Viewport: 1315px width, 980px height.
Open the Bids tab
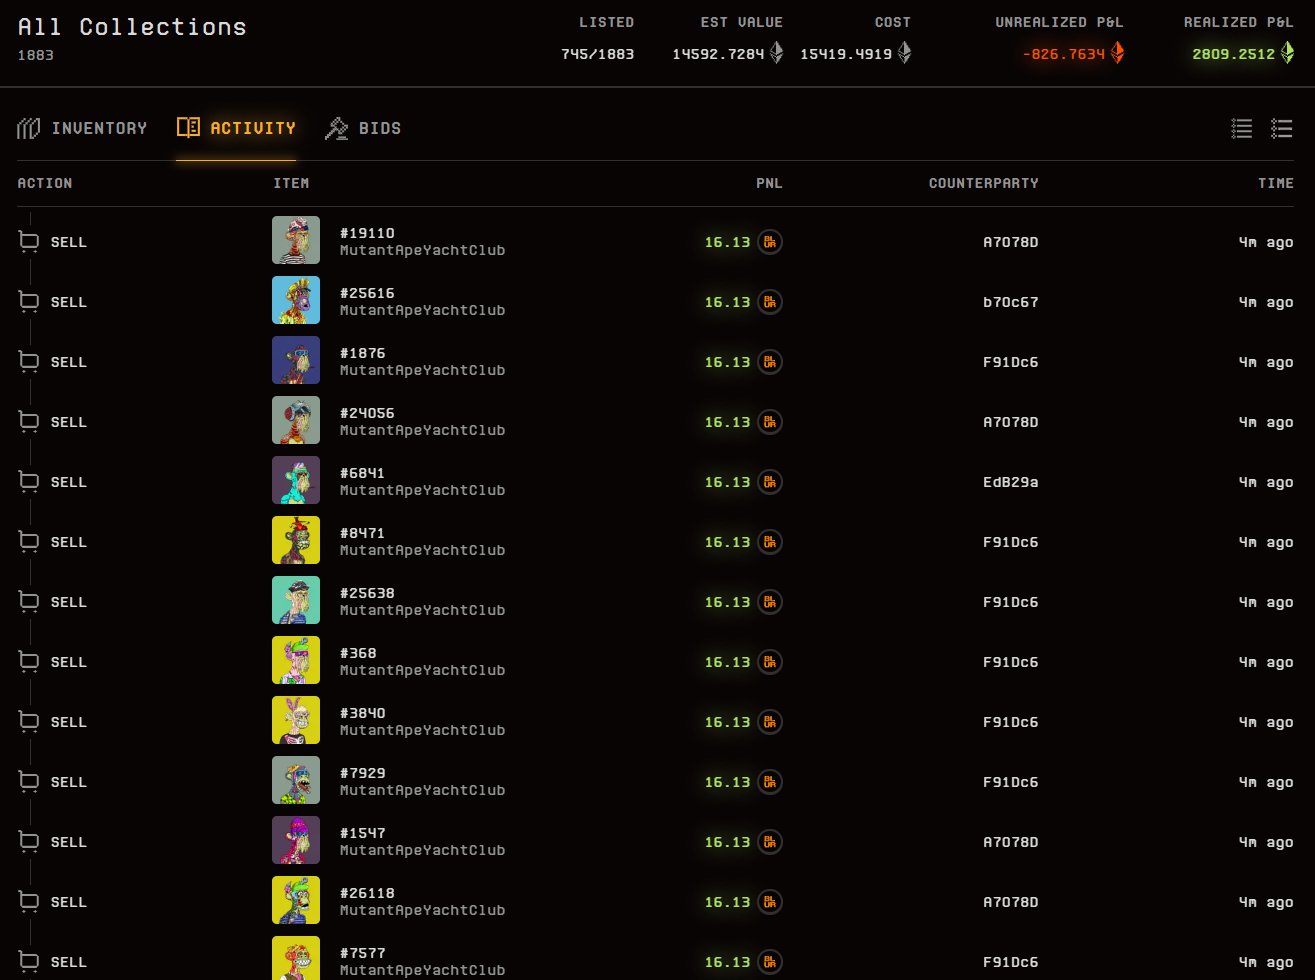pyautogui.click(x=363, y=128)
